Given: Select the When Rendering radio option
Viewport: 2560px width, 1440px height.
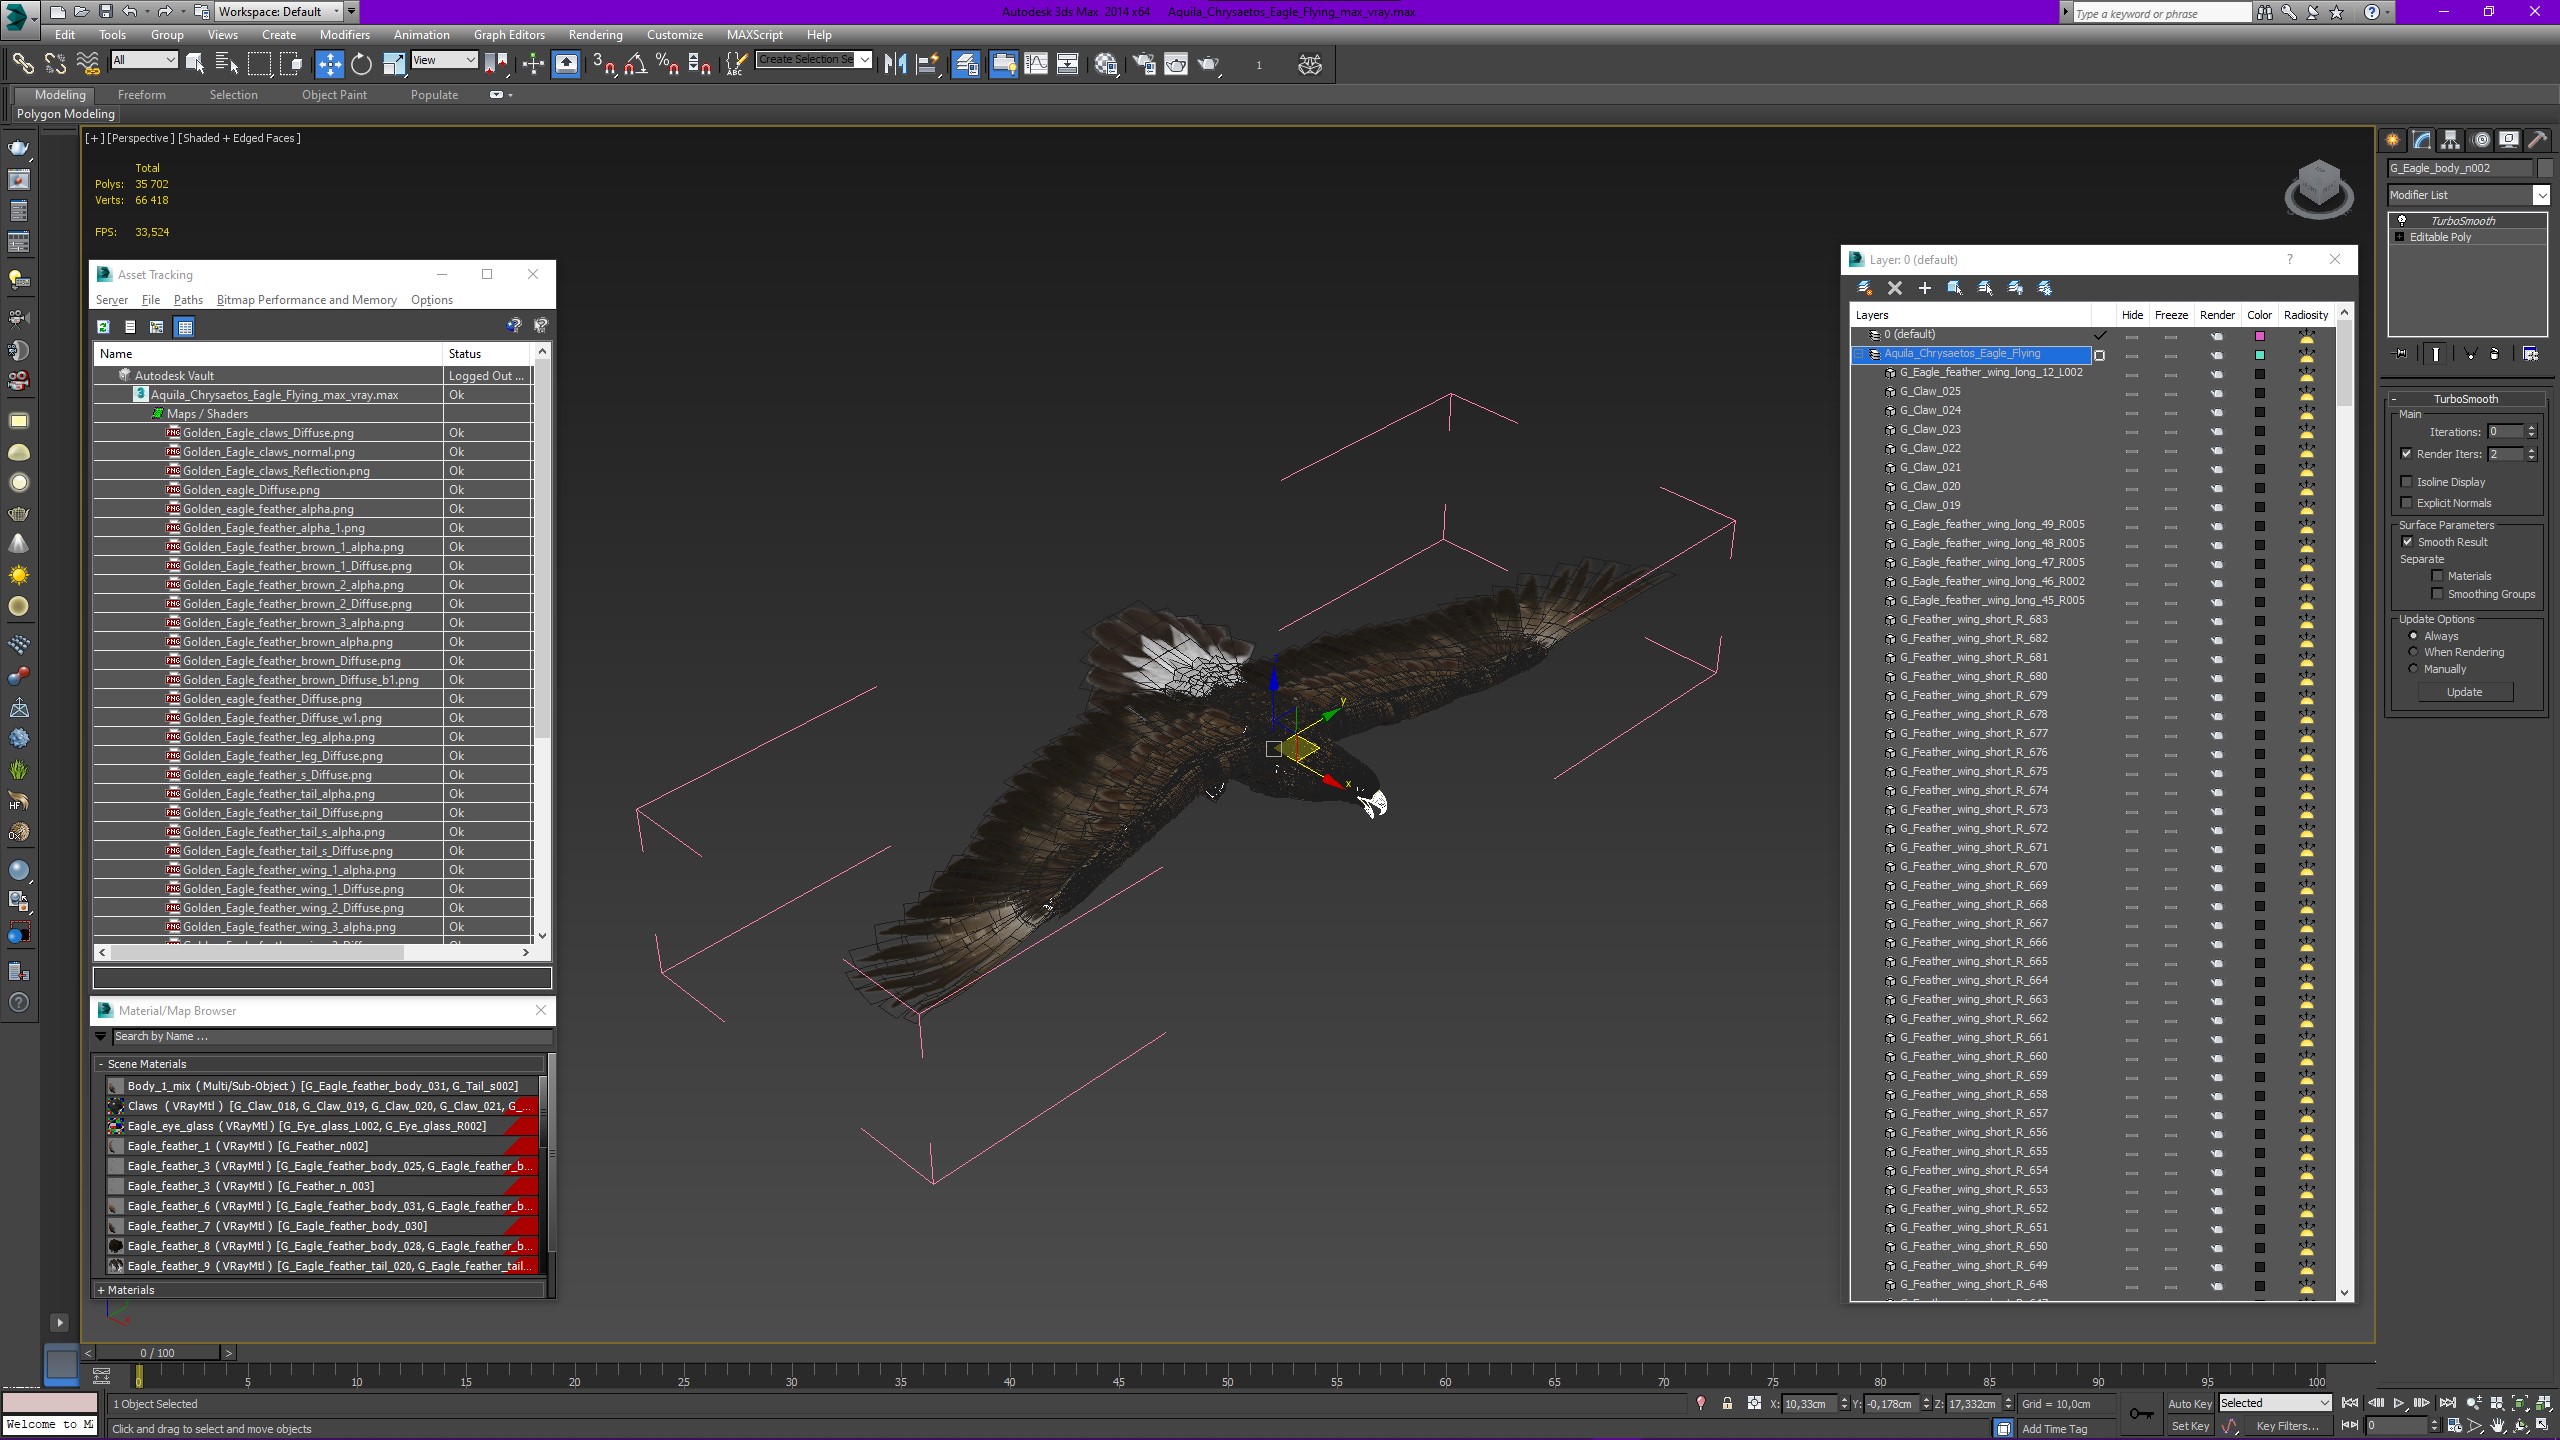Looking at the screenshot, I should point(2414,652).
